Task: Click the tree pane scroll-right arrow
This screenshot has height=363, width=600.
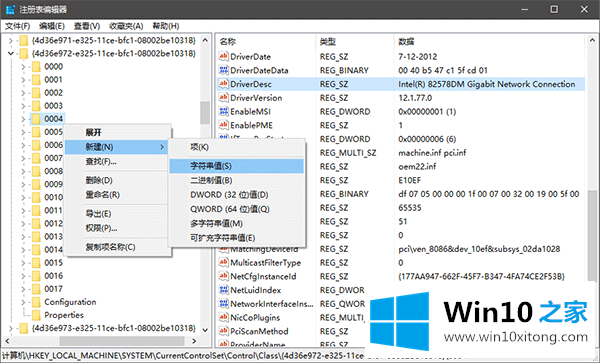Action: click(194, 340)
